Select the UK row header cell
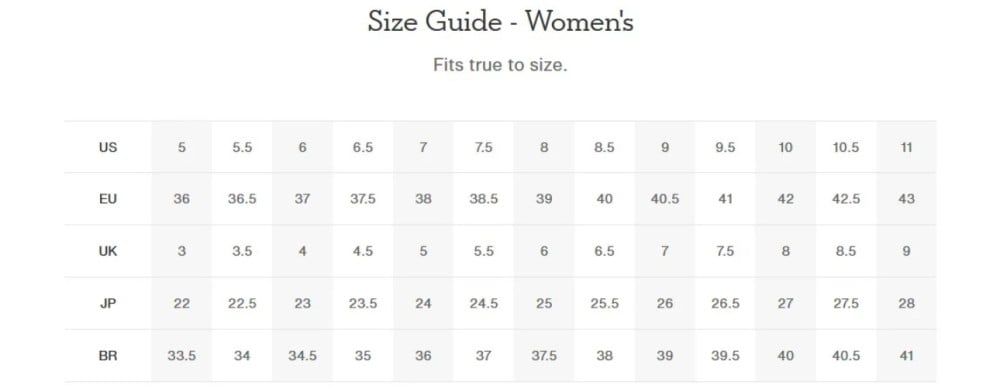Screen dimensions: 1000x392 click(x=108, y=251)
